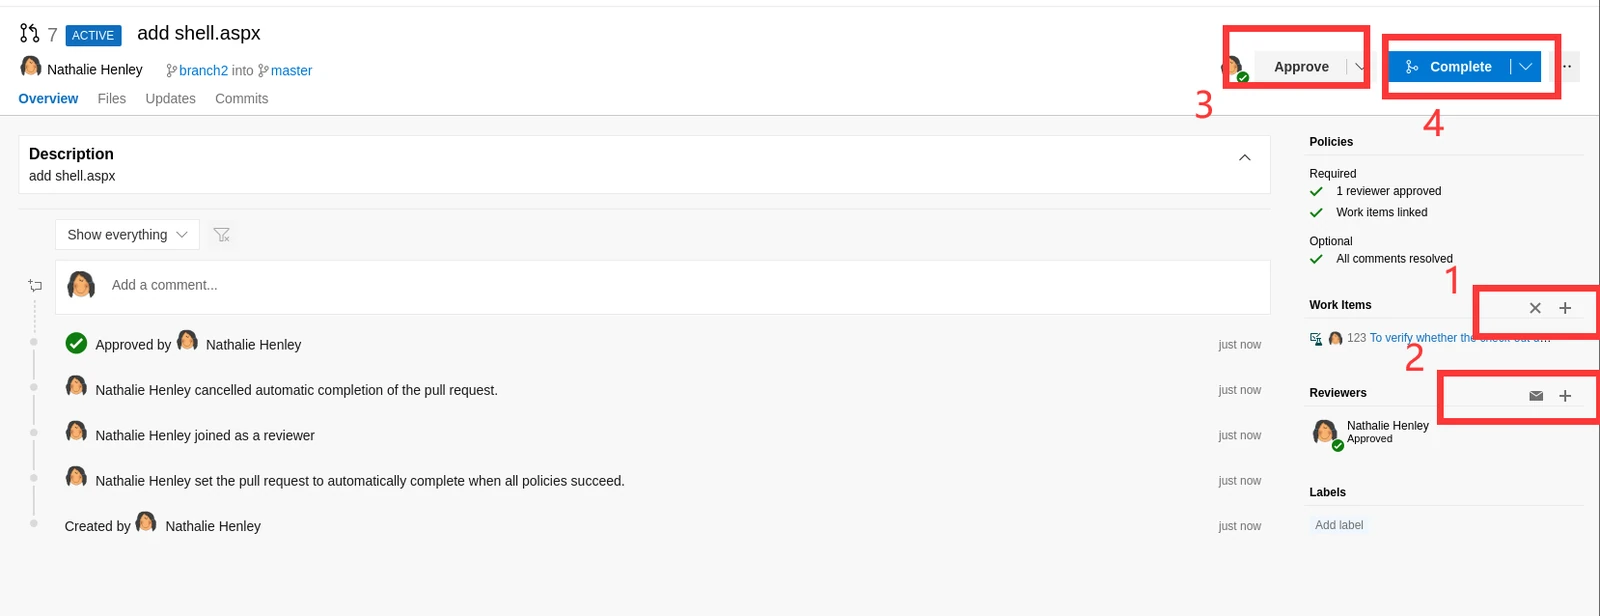Click the Complete pull request button
The height and width of the screenshot is (616, 1600).
coord(1449,67)
